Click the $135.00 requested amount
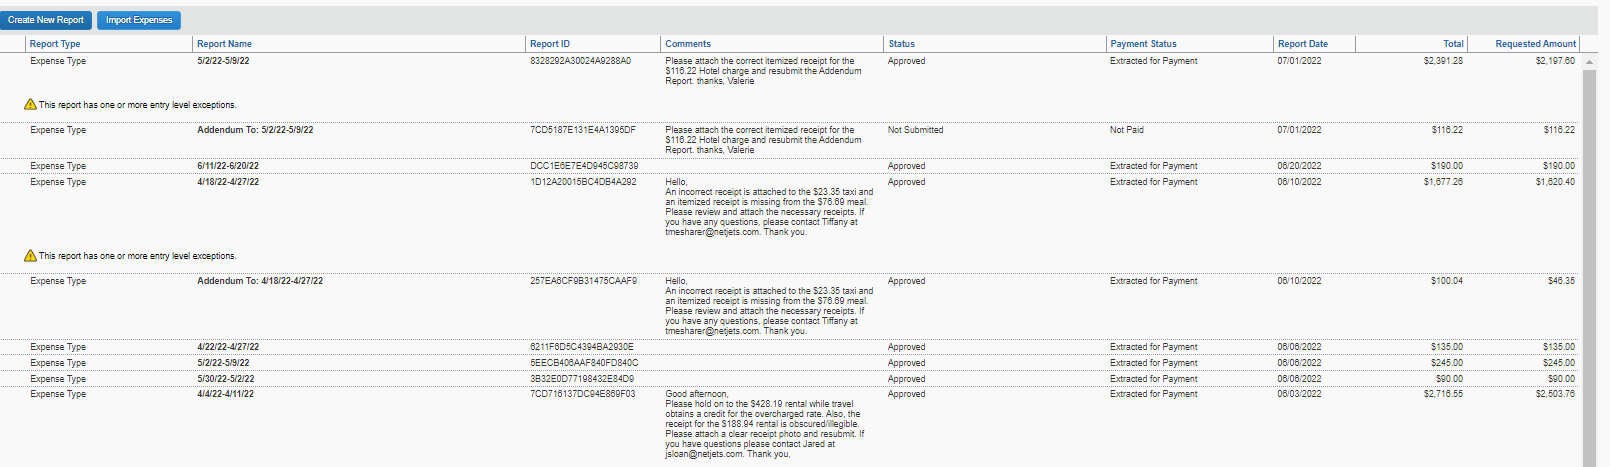The height and width of the screenshot is (467, 1610). coord(1558,347)
